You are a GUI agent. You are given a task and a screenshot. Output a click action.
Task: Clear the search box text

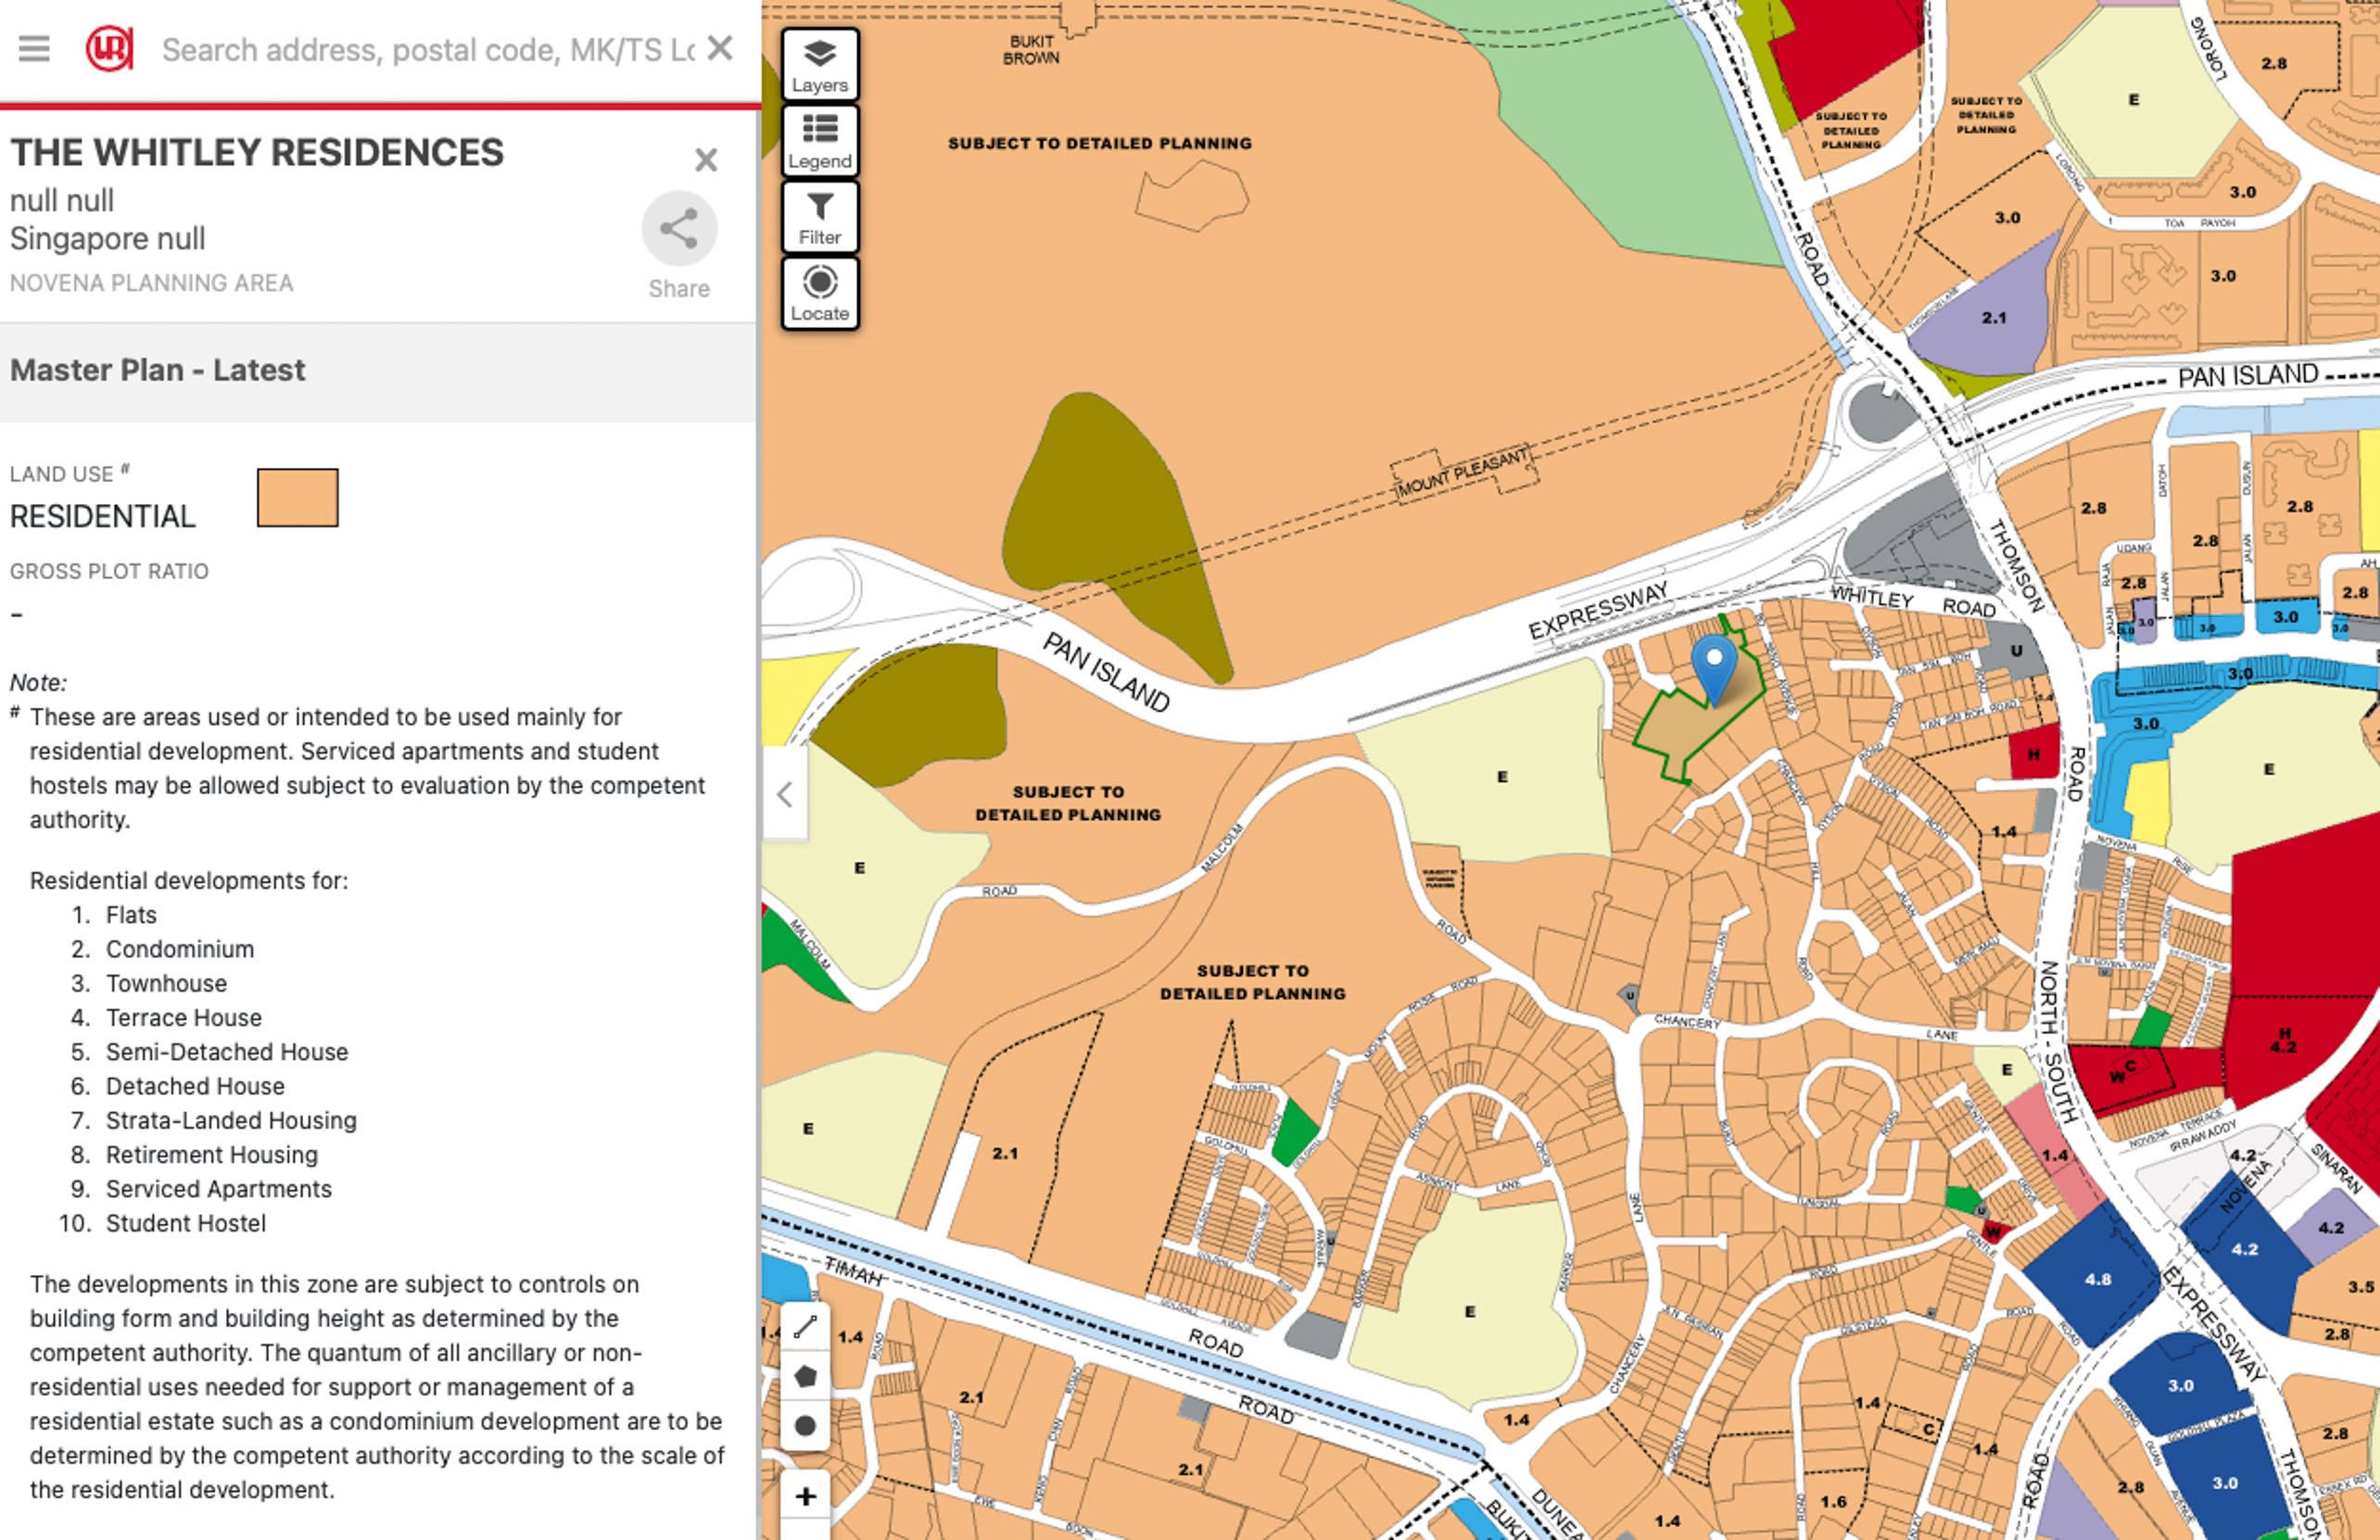click(x=720, y=47)
